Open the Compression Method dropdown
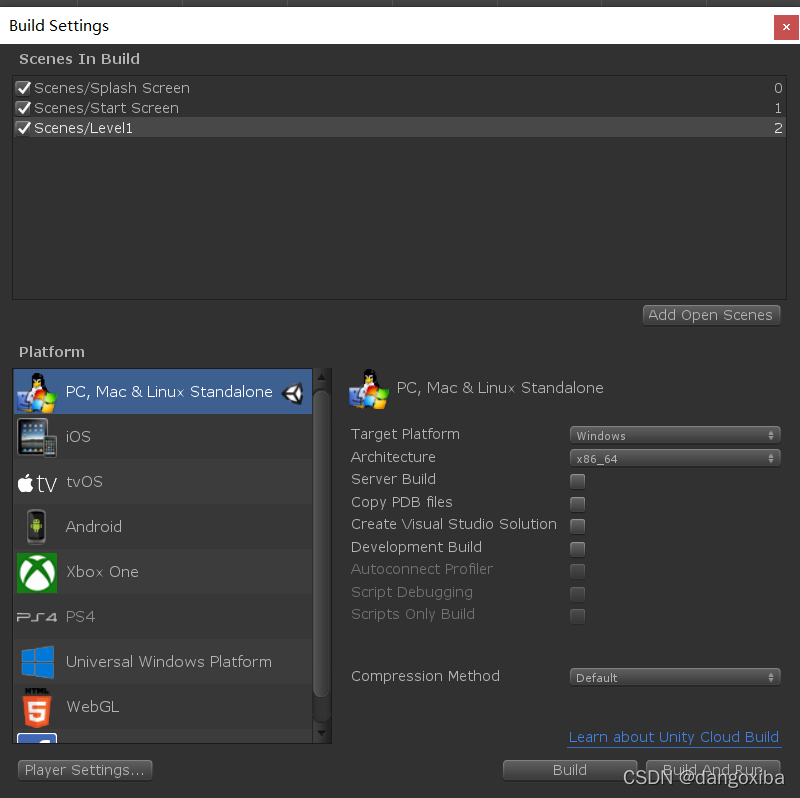800x798 pixels. pos(675,677)
